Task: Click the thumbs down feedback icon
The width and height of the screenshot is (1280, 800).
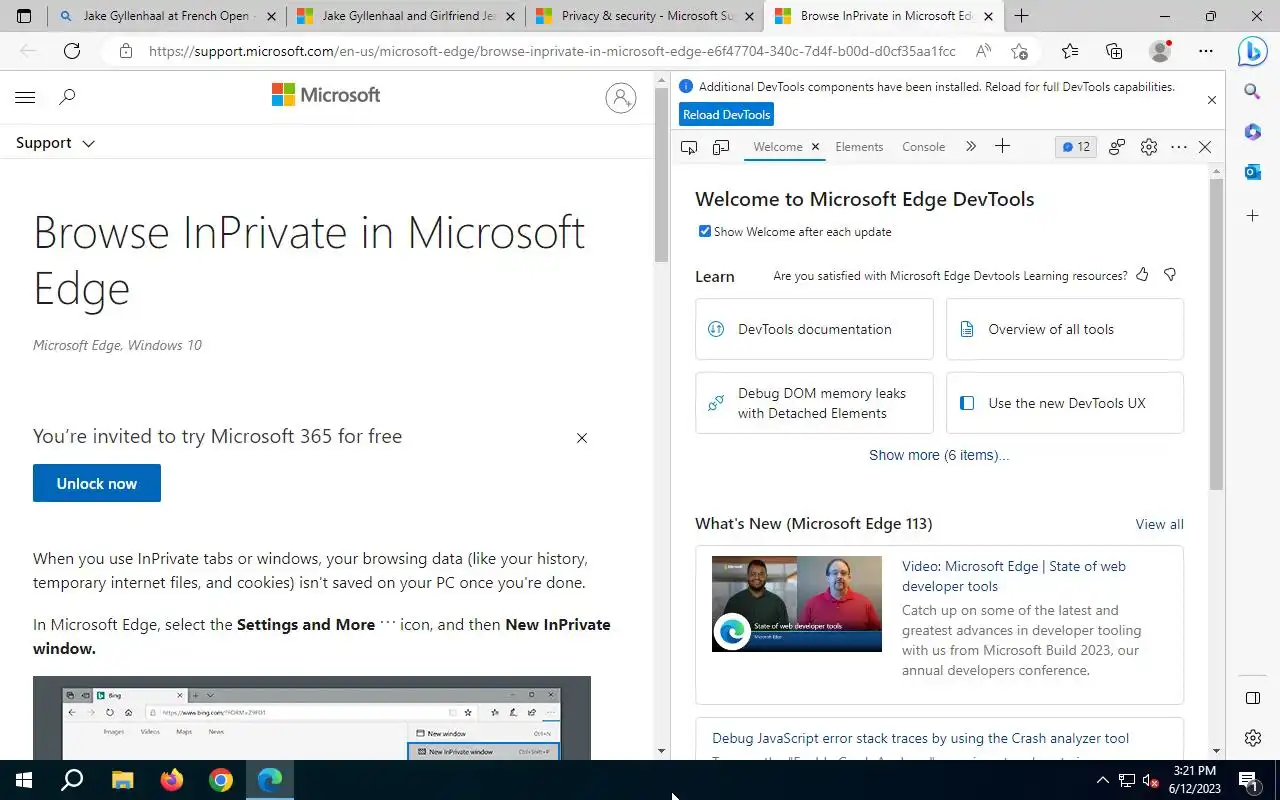Action: tap(1170, 275)
